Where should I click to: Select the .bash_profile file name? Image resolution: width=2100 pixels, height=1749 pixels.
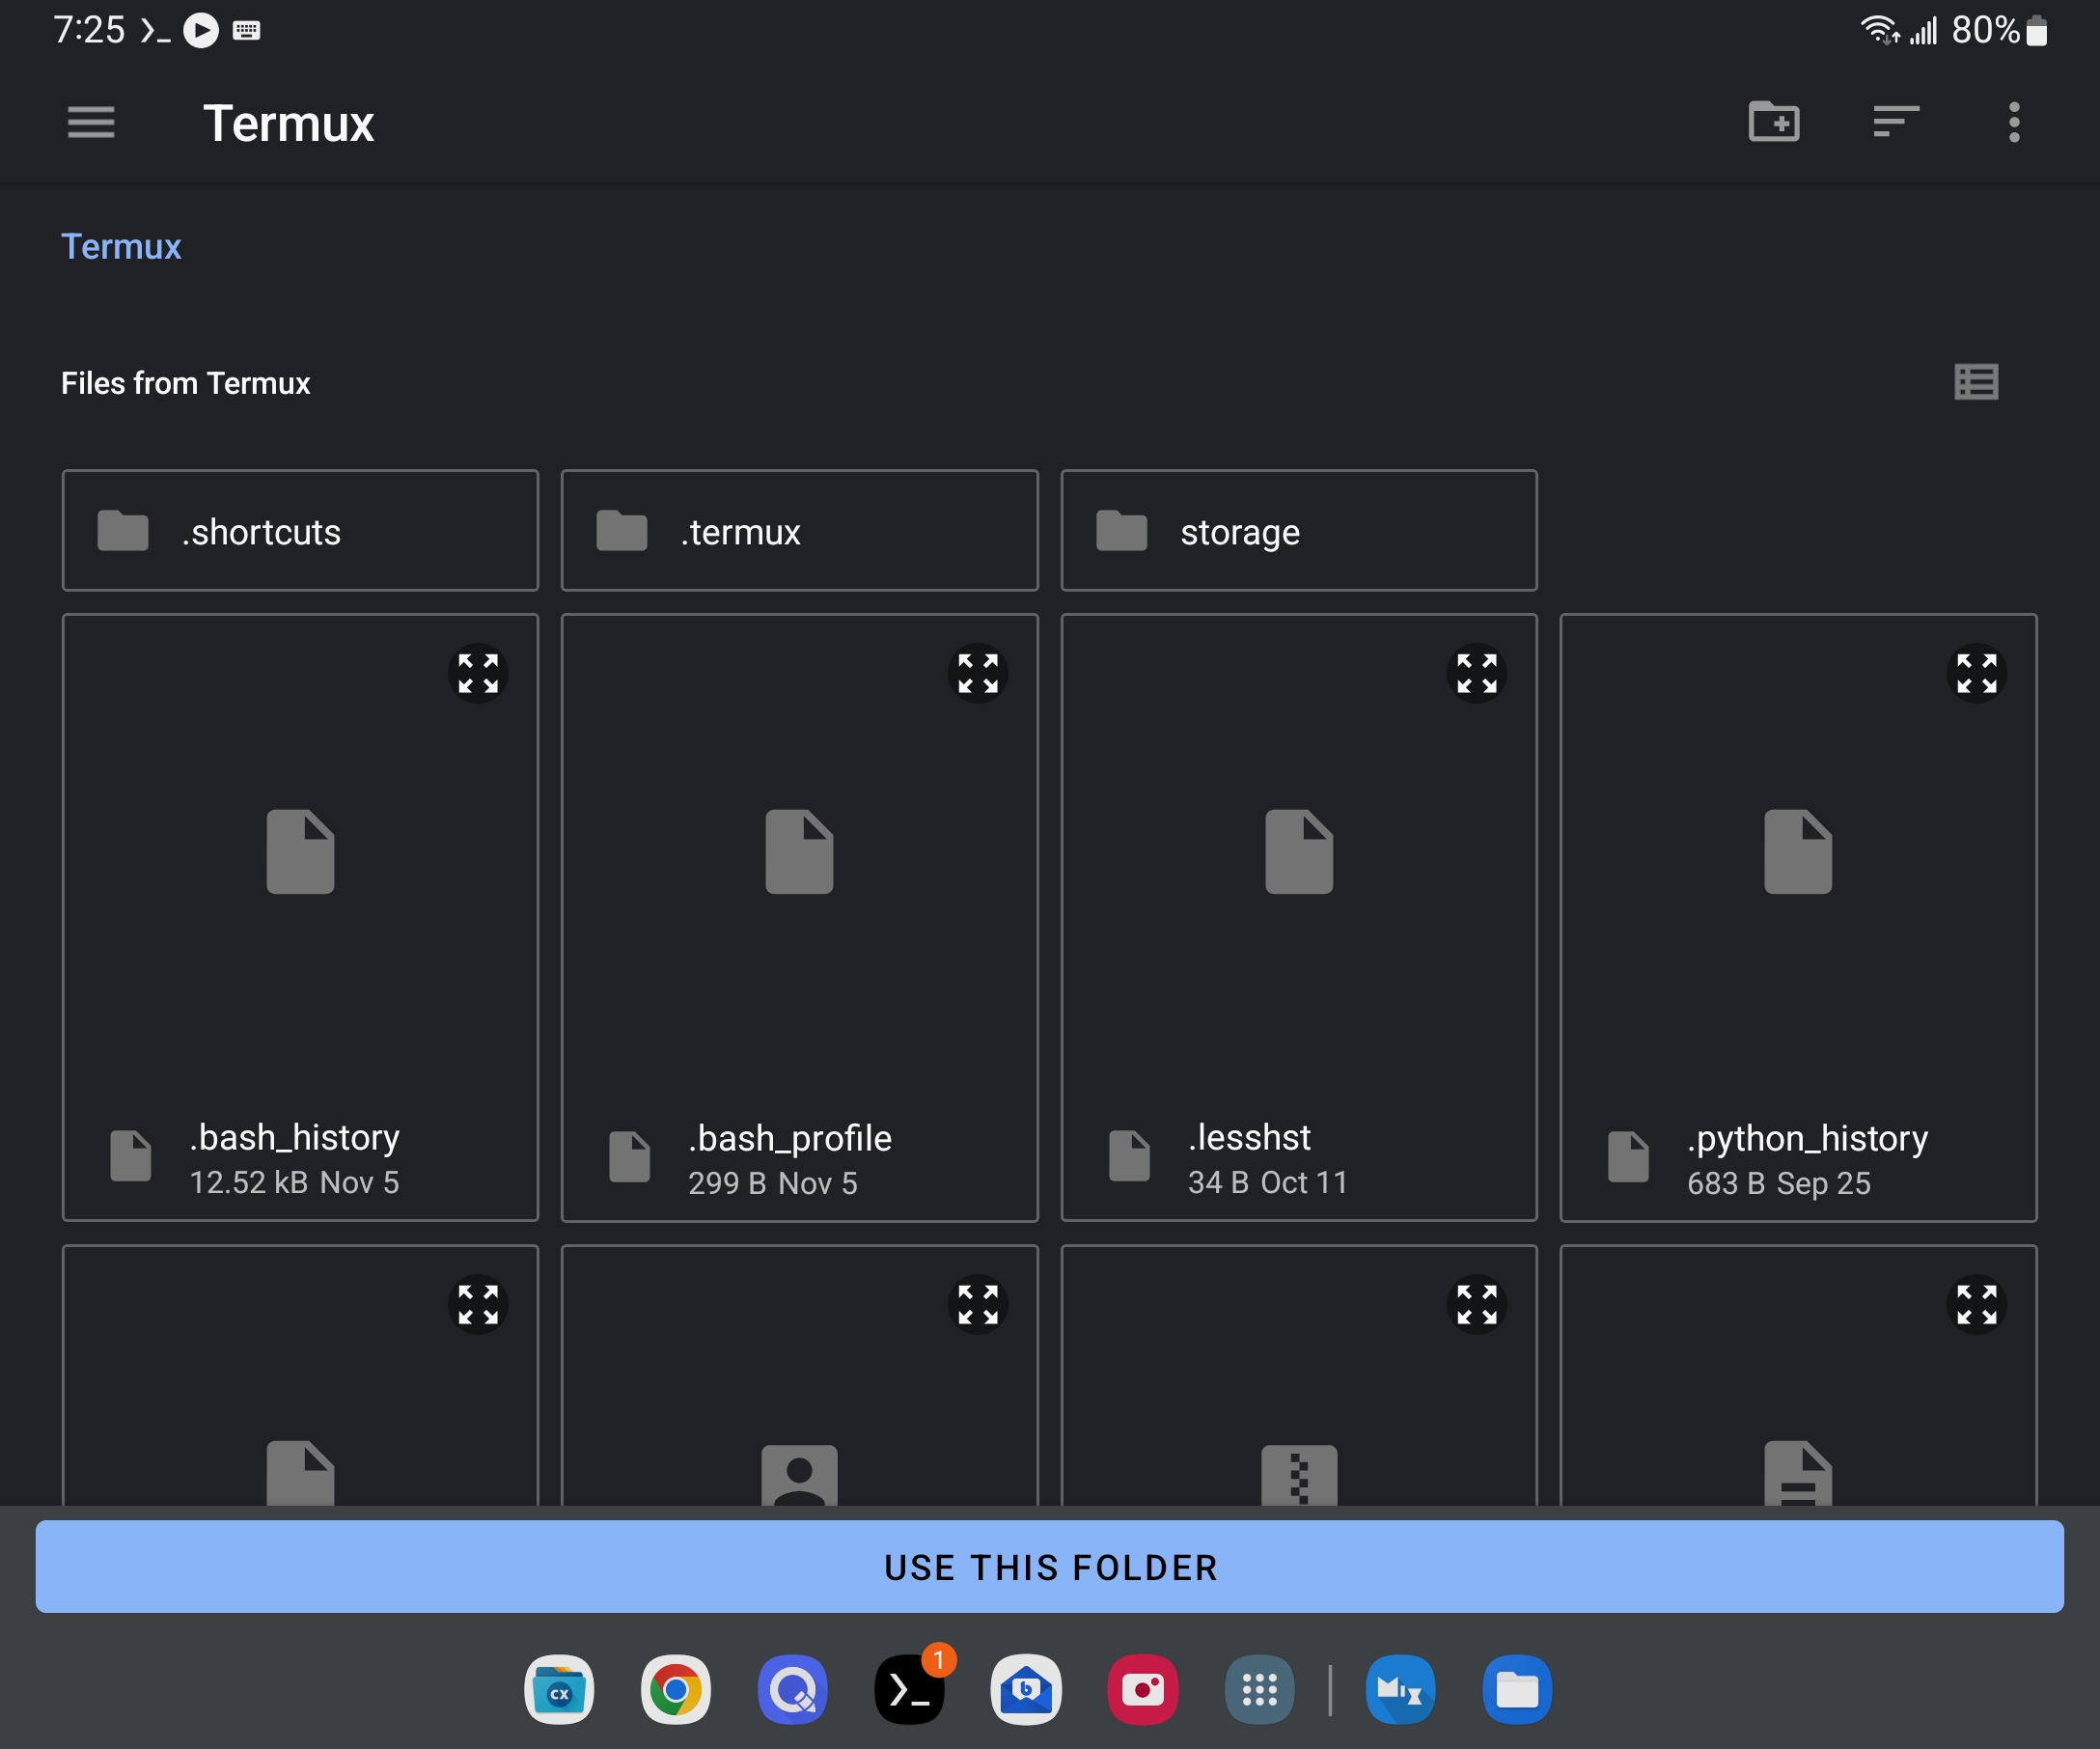[x=790, y=1138]
